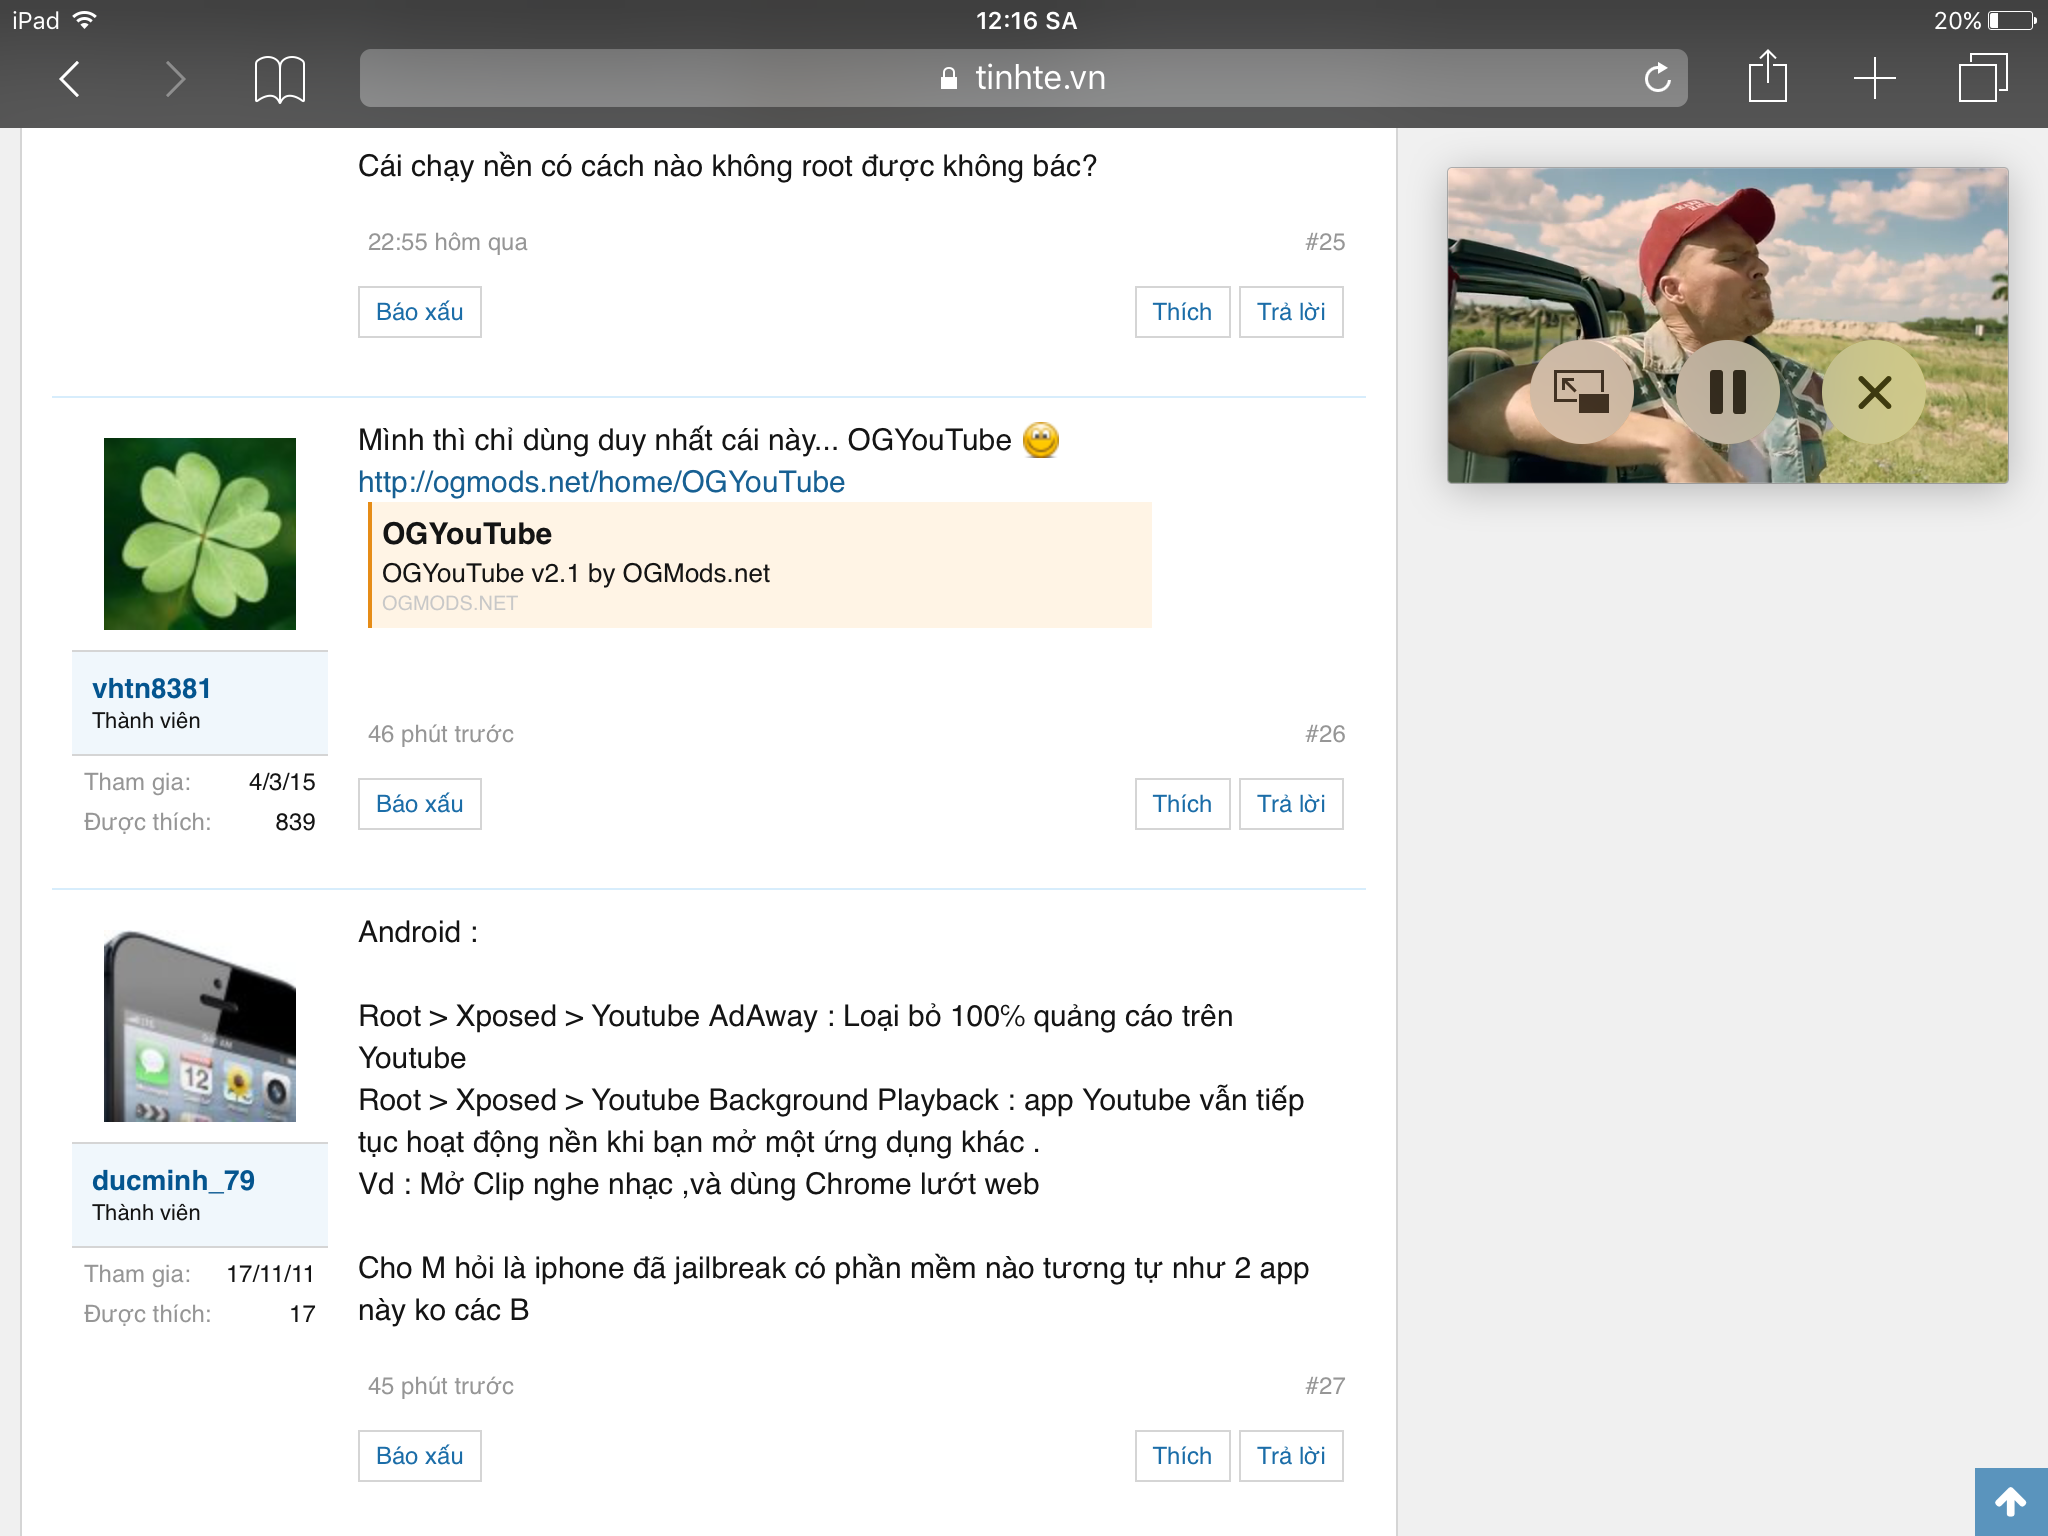
Task: Show all tabs overview icon
Action: coord(1982,78)
